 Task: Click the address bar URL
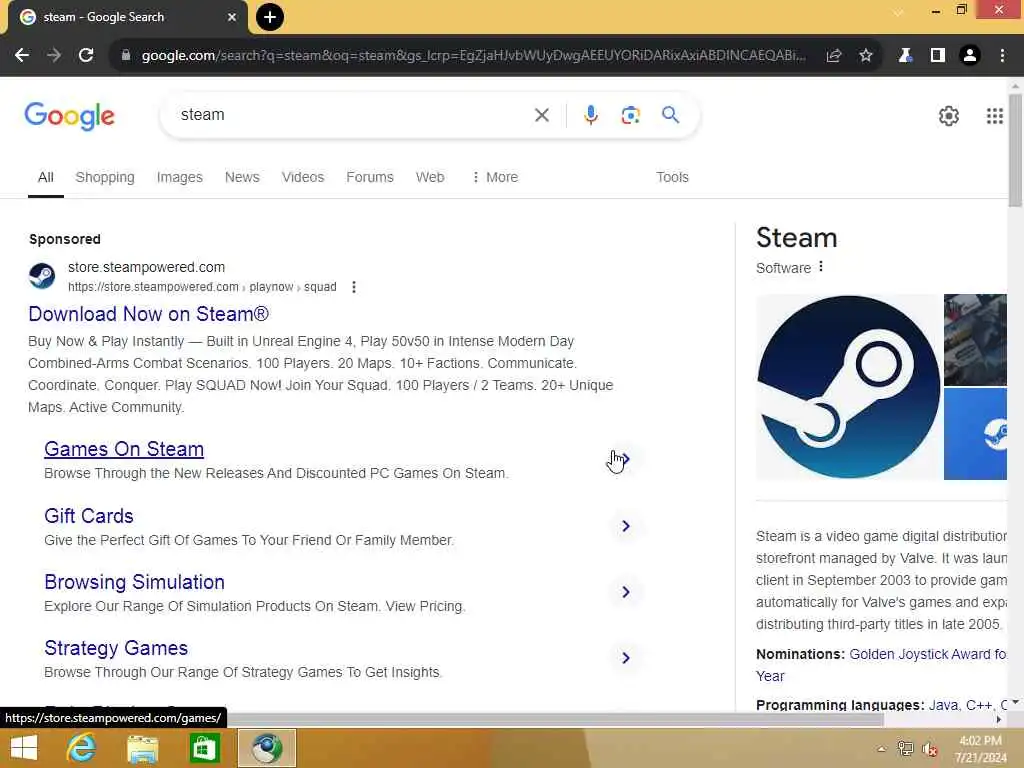(473, 56)
